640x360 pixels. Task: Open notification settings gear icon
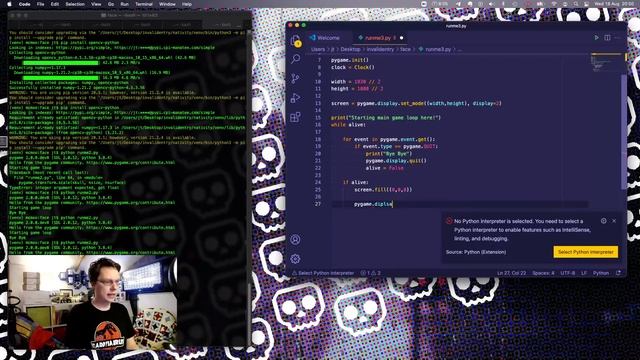604,221
